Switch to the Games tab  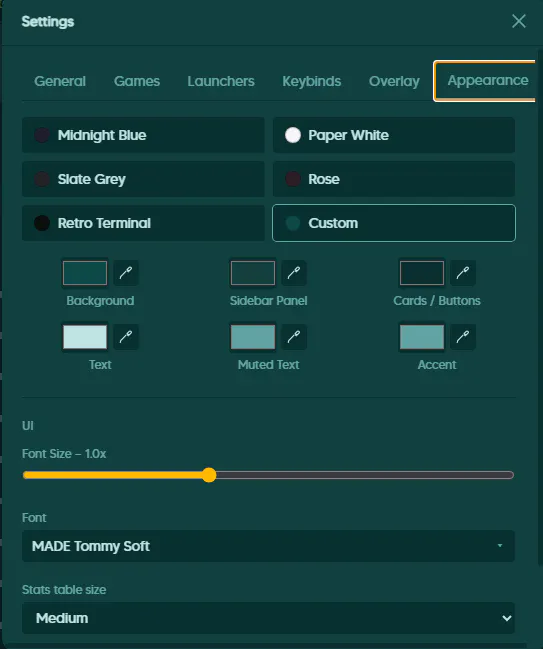click(137, 81)
